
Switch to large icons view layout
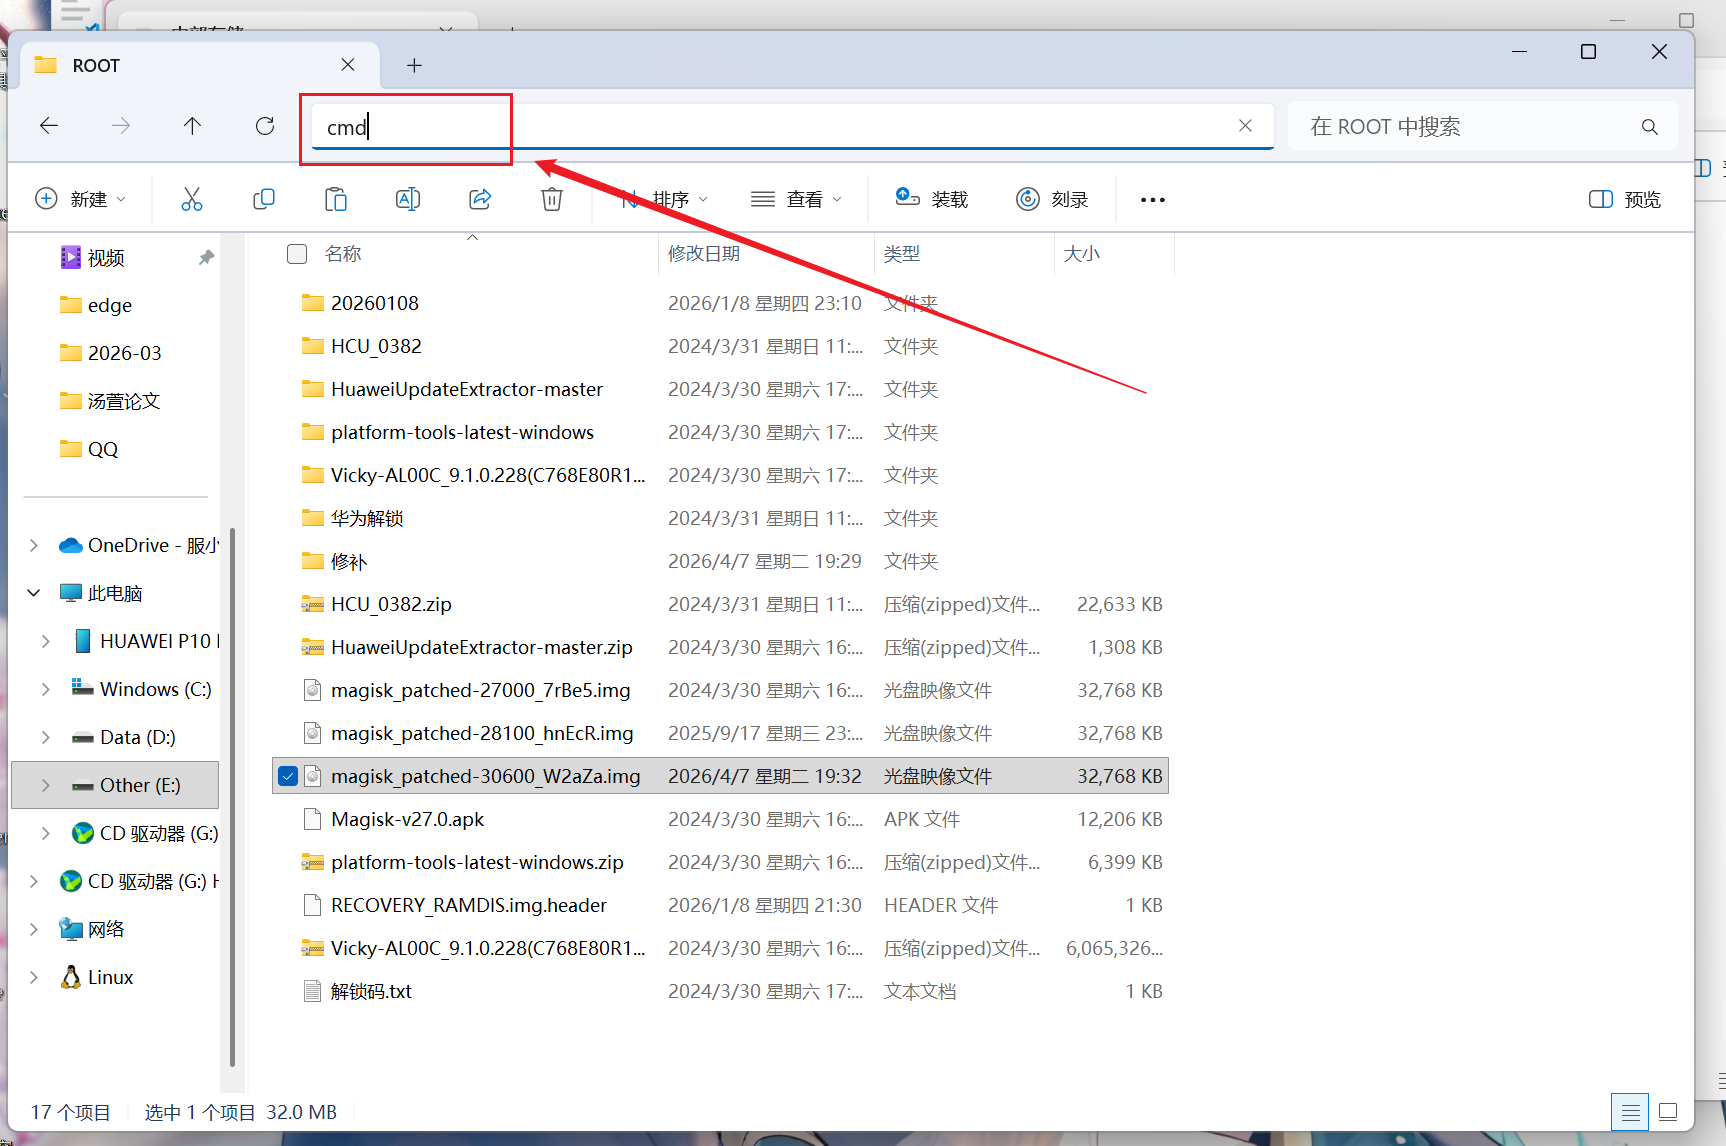click(x=1668, y=1112)
